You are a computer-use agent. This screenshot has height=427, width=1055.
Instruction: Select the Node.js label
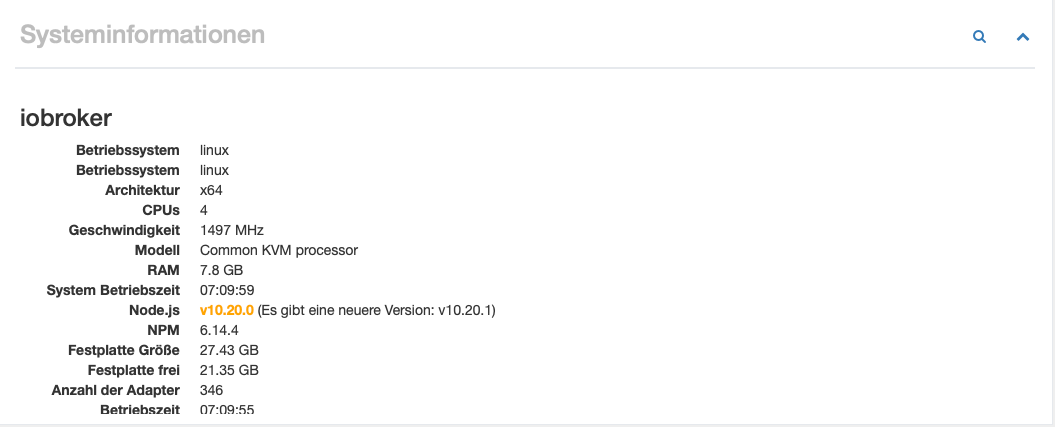[154, 311]
